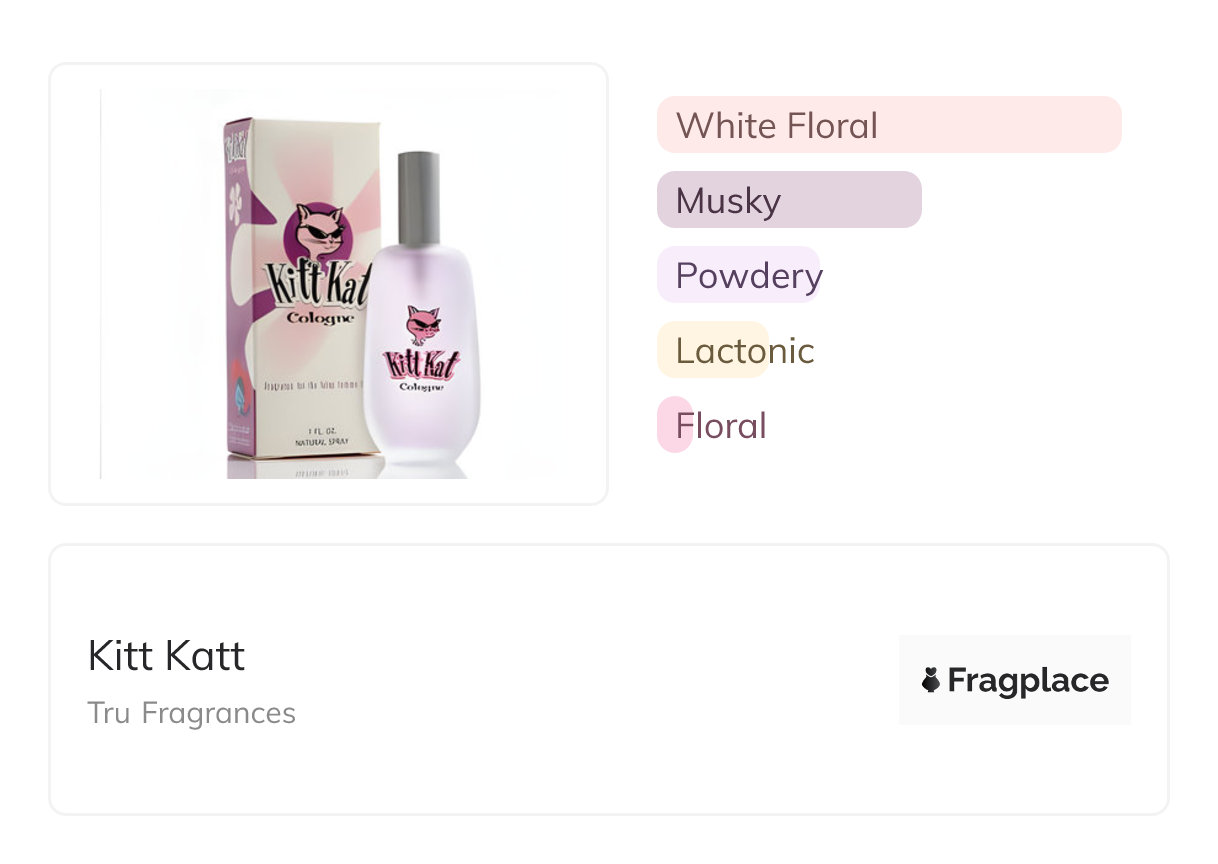
Task: Choose the Lactonic accord bar
Action: (x=713, y=350)
